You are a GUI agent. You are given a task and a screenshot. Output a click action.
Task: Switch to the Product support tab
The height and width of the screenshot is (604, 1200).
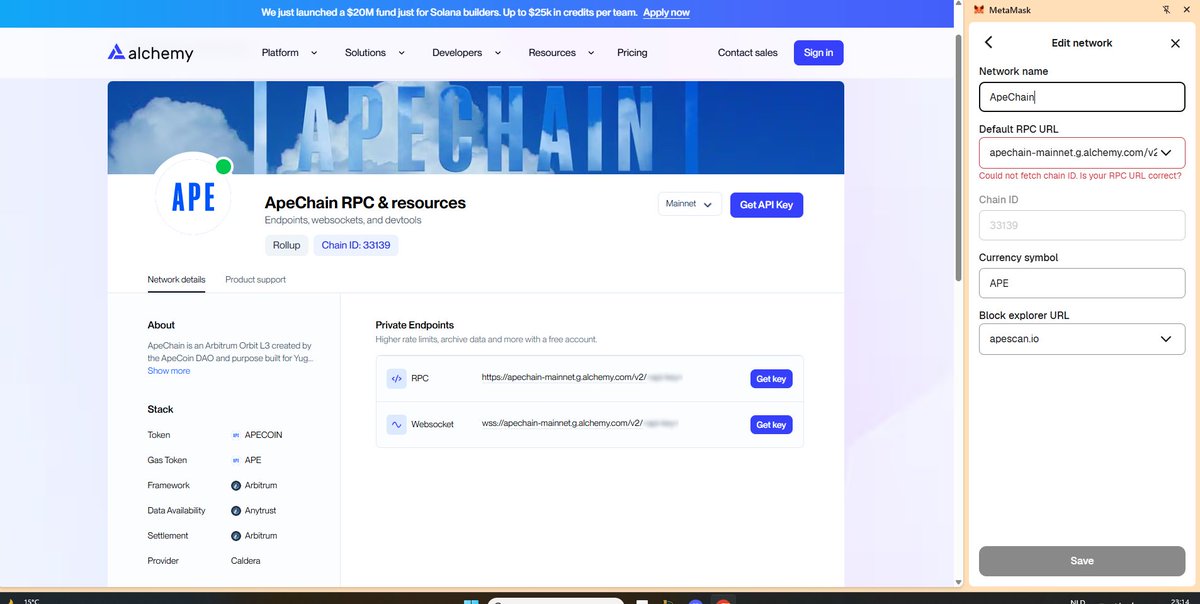pos(255,280)
